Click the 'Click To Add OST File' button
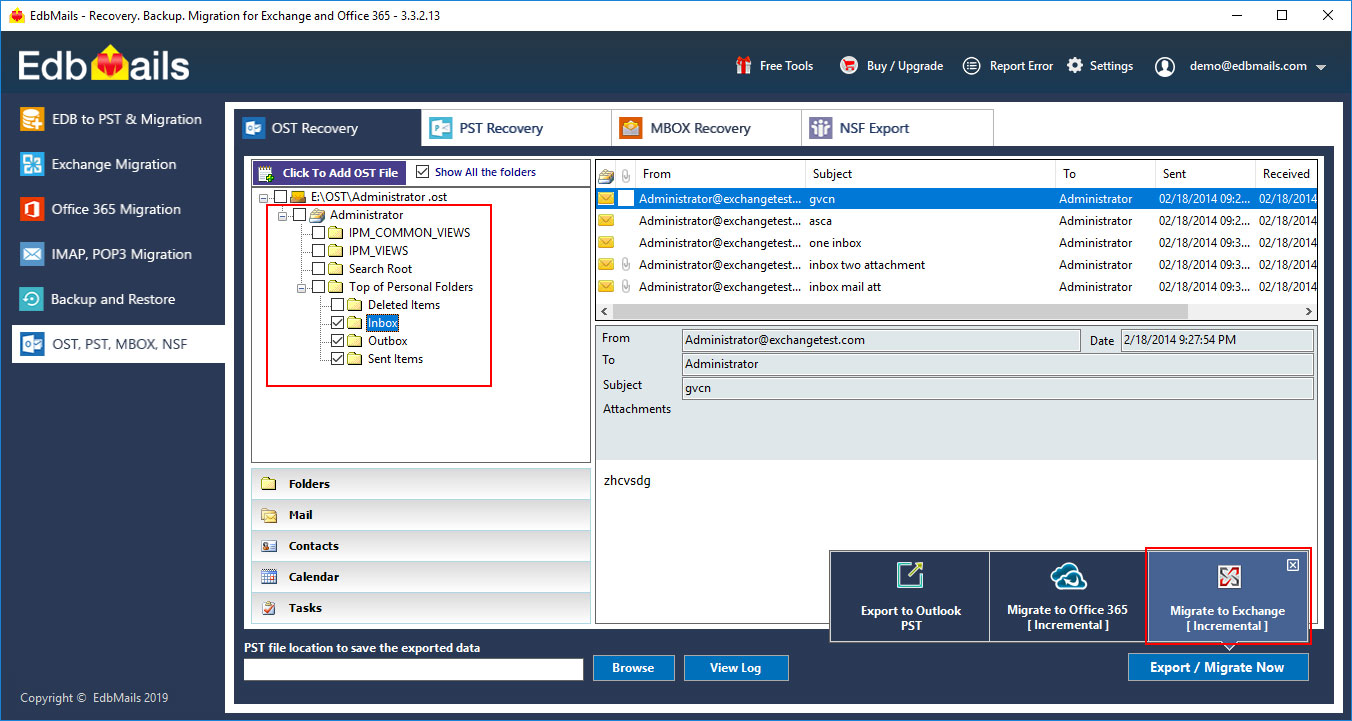 [329, 173]
